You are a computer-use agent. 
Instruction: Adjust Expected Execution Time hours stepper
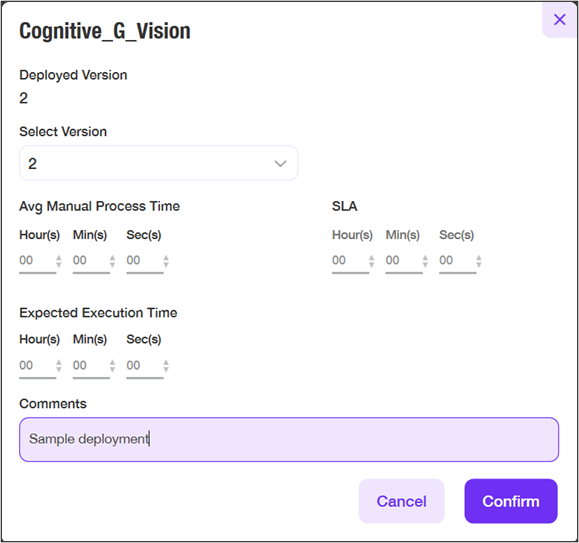(59, 366)
